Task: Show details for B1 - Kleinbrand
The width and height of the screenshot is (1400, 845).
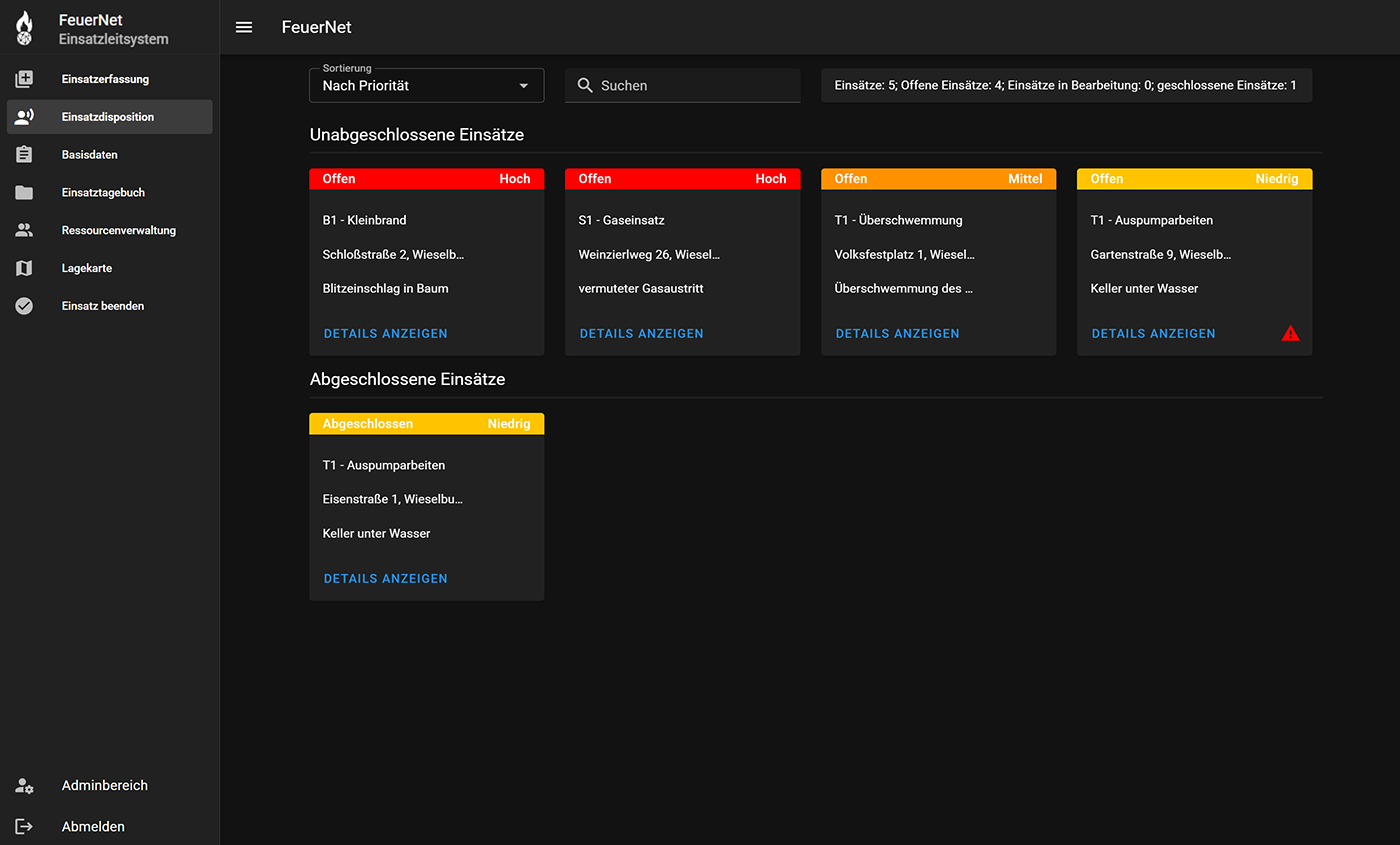Action: pos(385,334)
